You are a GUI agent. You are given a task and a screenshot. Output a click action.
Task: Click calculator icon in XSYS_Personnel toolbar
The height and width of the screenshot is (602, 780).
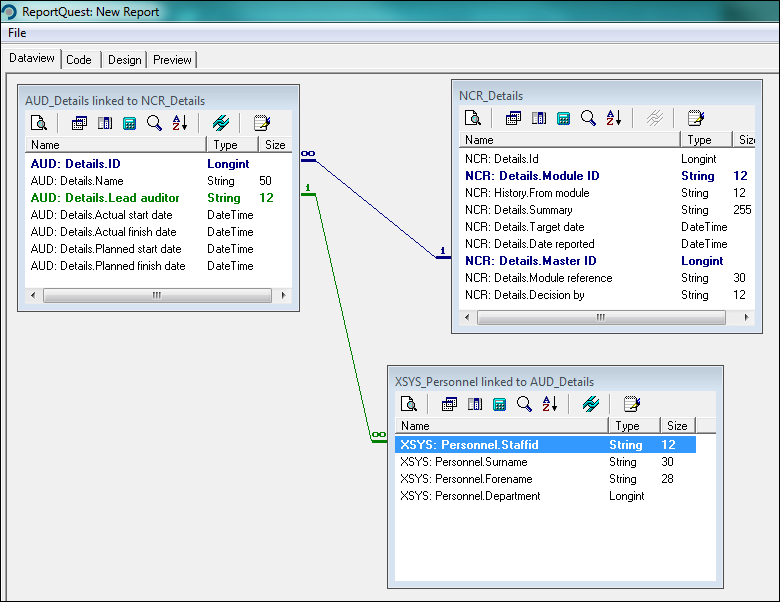(x=499, y=404)
